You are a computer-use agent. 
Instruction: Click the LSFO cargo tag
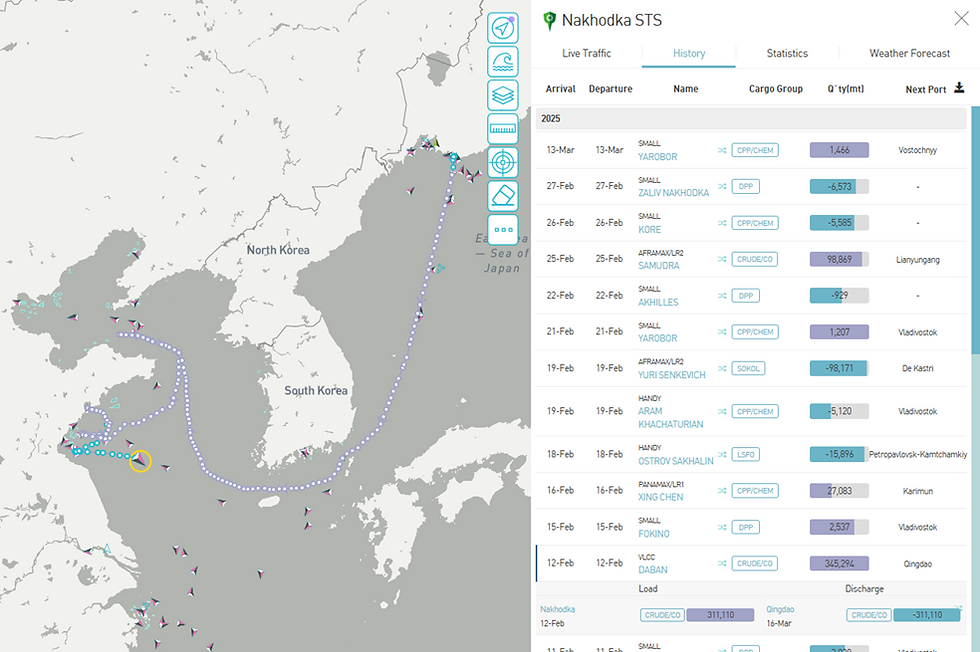pyautogui.click(x=745, y=454)
